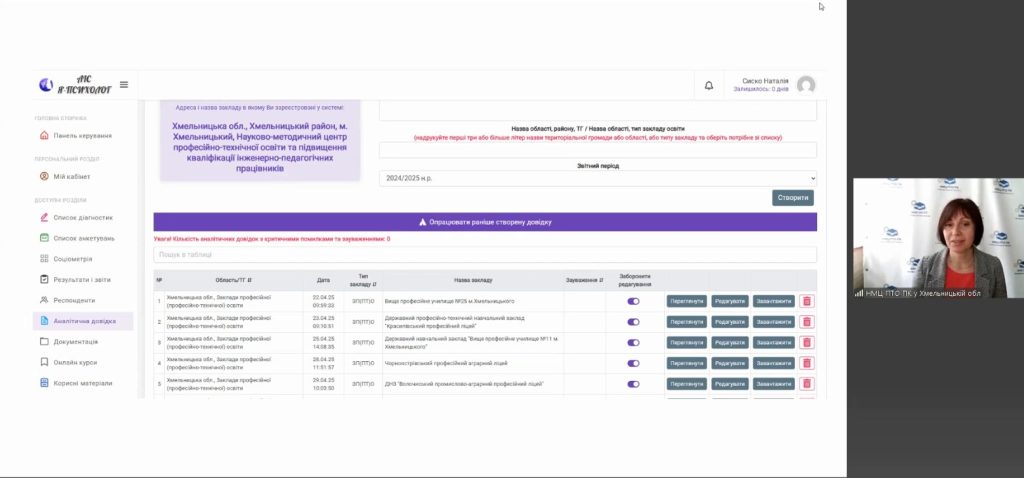Click Завантажити for row 2
This screenshot has width=1024, height=478.
[774, 322]
